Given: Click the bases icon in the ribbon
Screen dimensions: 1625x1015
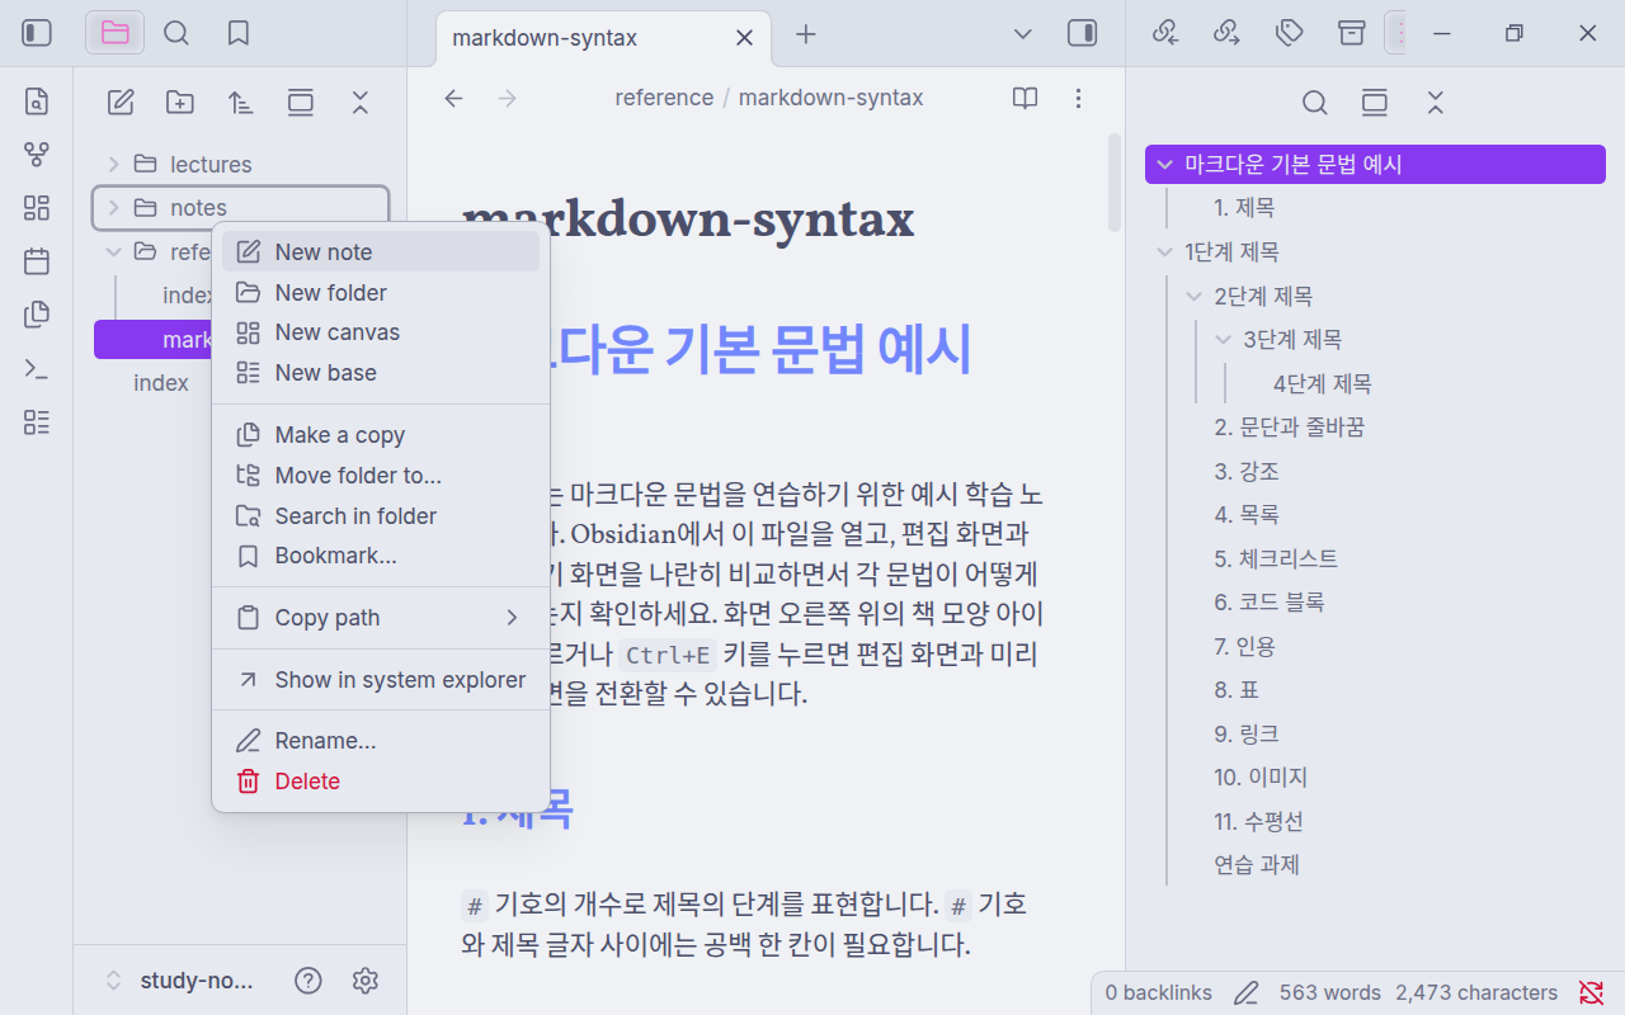Looking at the screenshot, I should click(37, 422).
